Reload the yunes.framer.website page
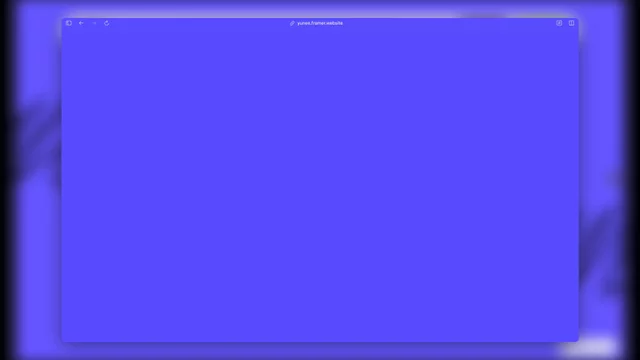Image resolution: width=640 pixels, height=360 pixels. (x=107, y=23)
